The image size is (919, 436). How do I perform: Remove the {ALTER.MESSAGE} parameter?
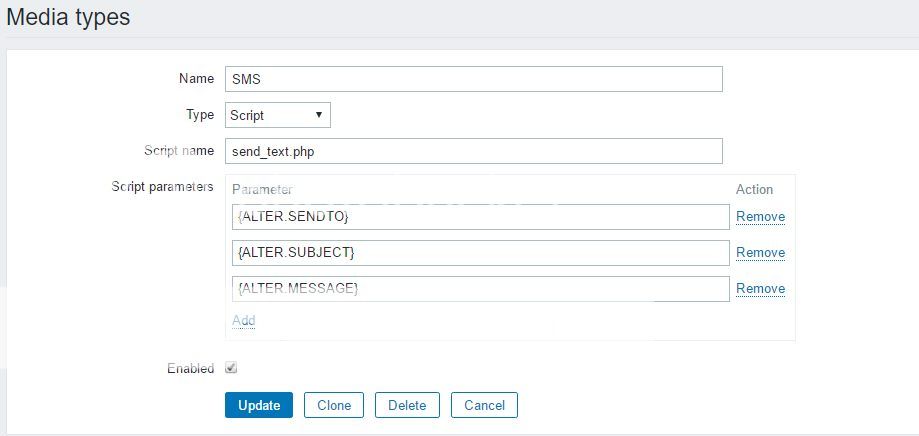(x=760, y=289)
